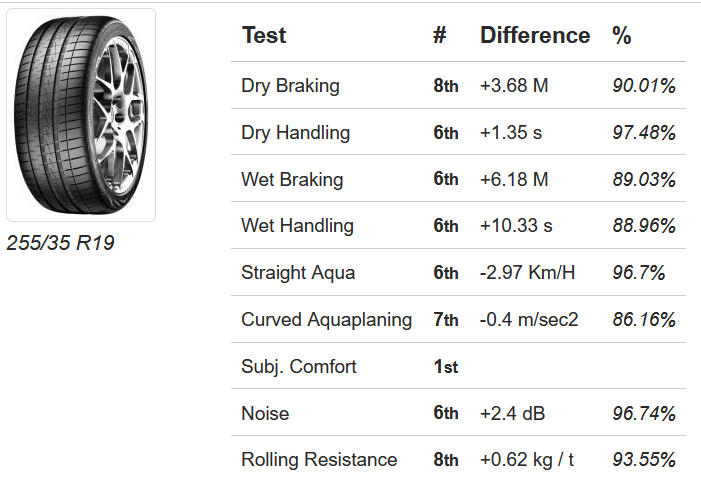
Task: Click the tyre product thumbnail image
Action: [81, 114]
